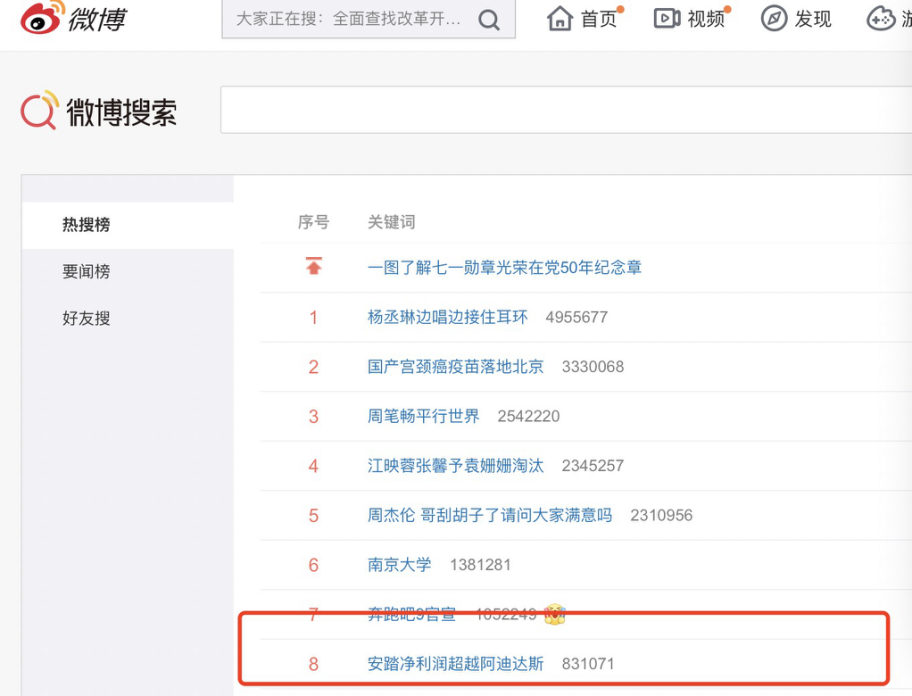The width and height of the screenshot is (912, 696).
Task: Open 周杰伦 哥刮胡子了请问大家满意吗 topic
Action: tap(490, 515)
